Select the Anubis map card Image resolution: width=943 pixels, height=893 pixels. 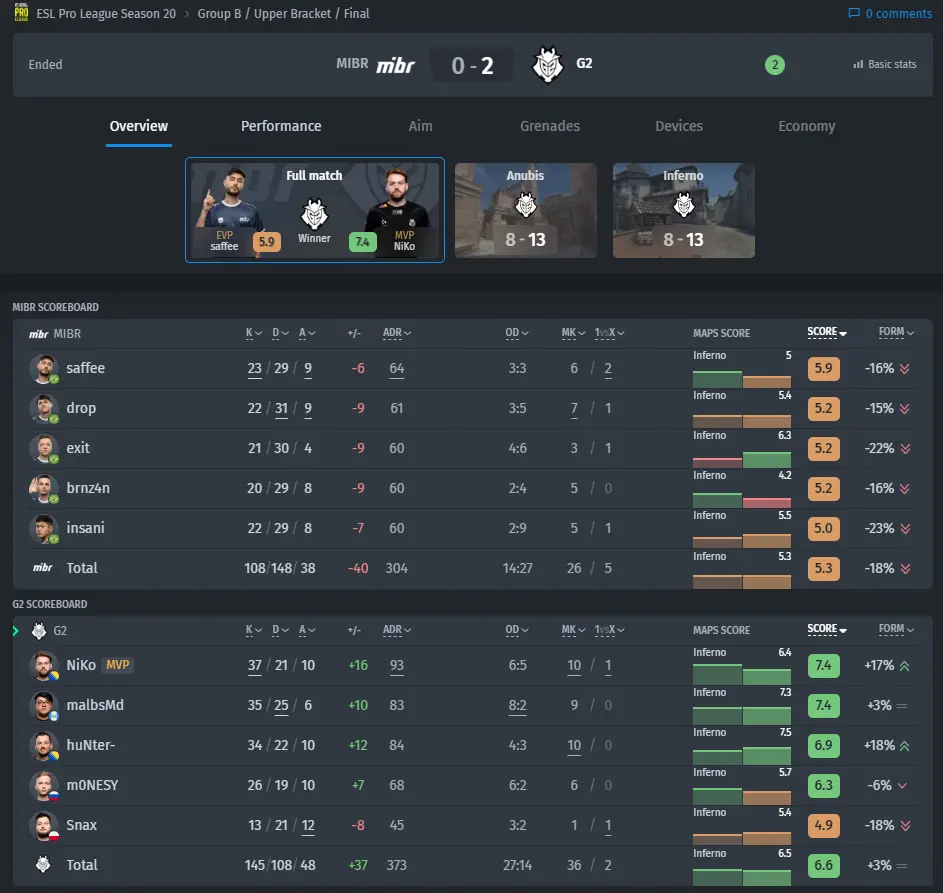[526, 210]
